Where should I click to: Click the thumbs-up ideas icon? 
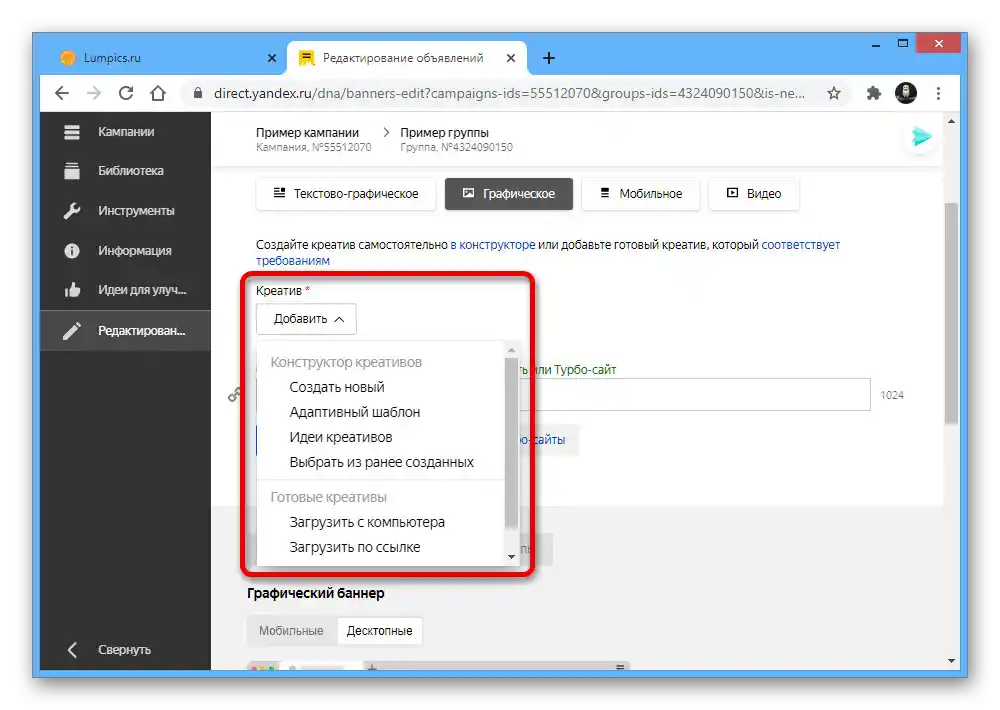[x=72, y=290]
